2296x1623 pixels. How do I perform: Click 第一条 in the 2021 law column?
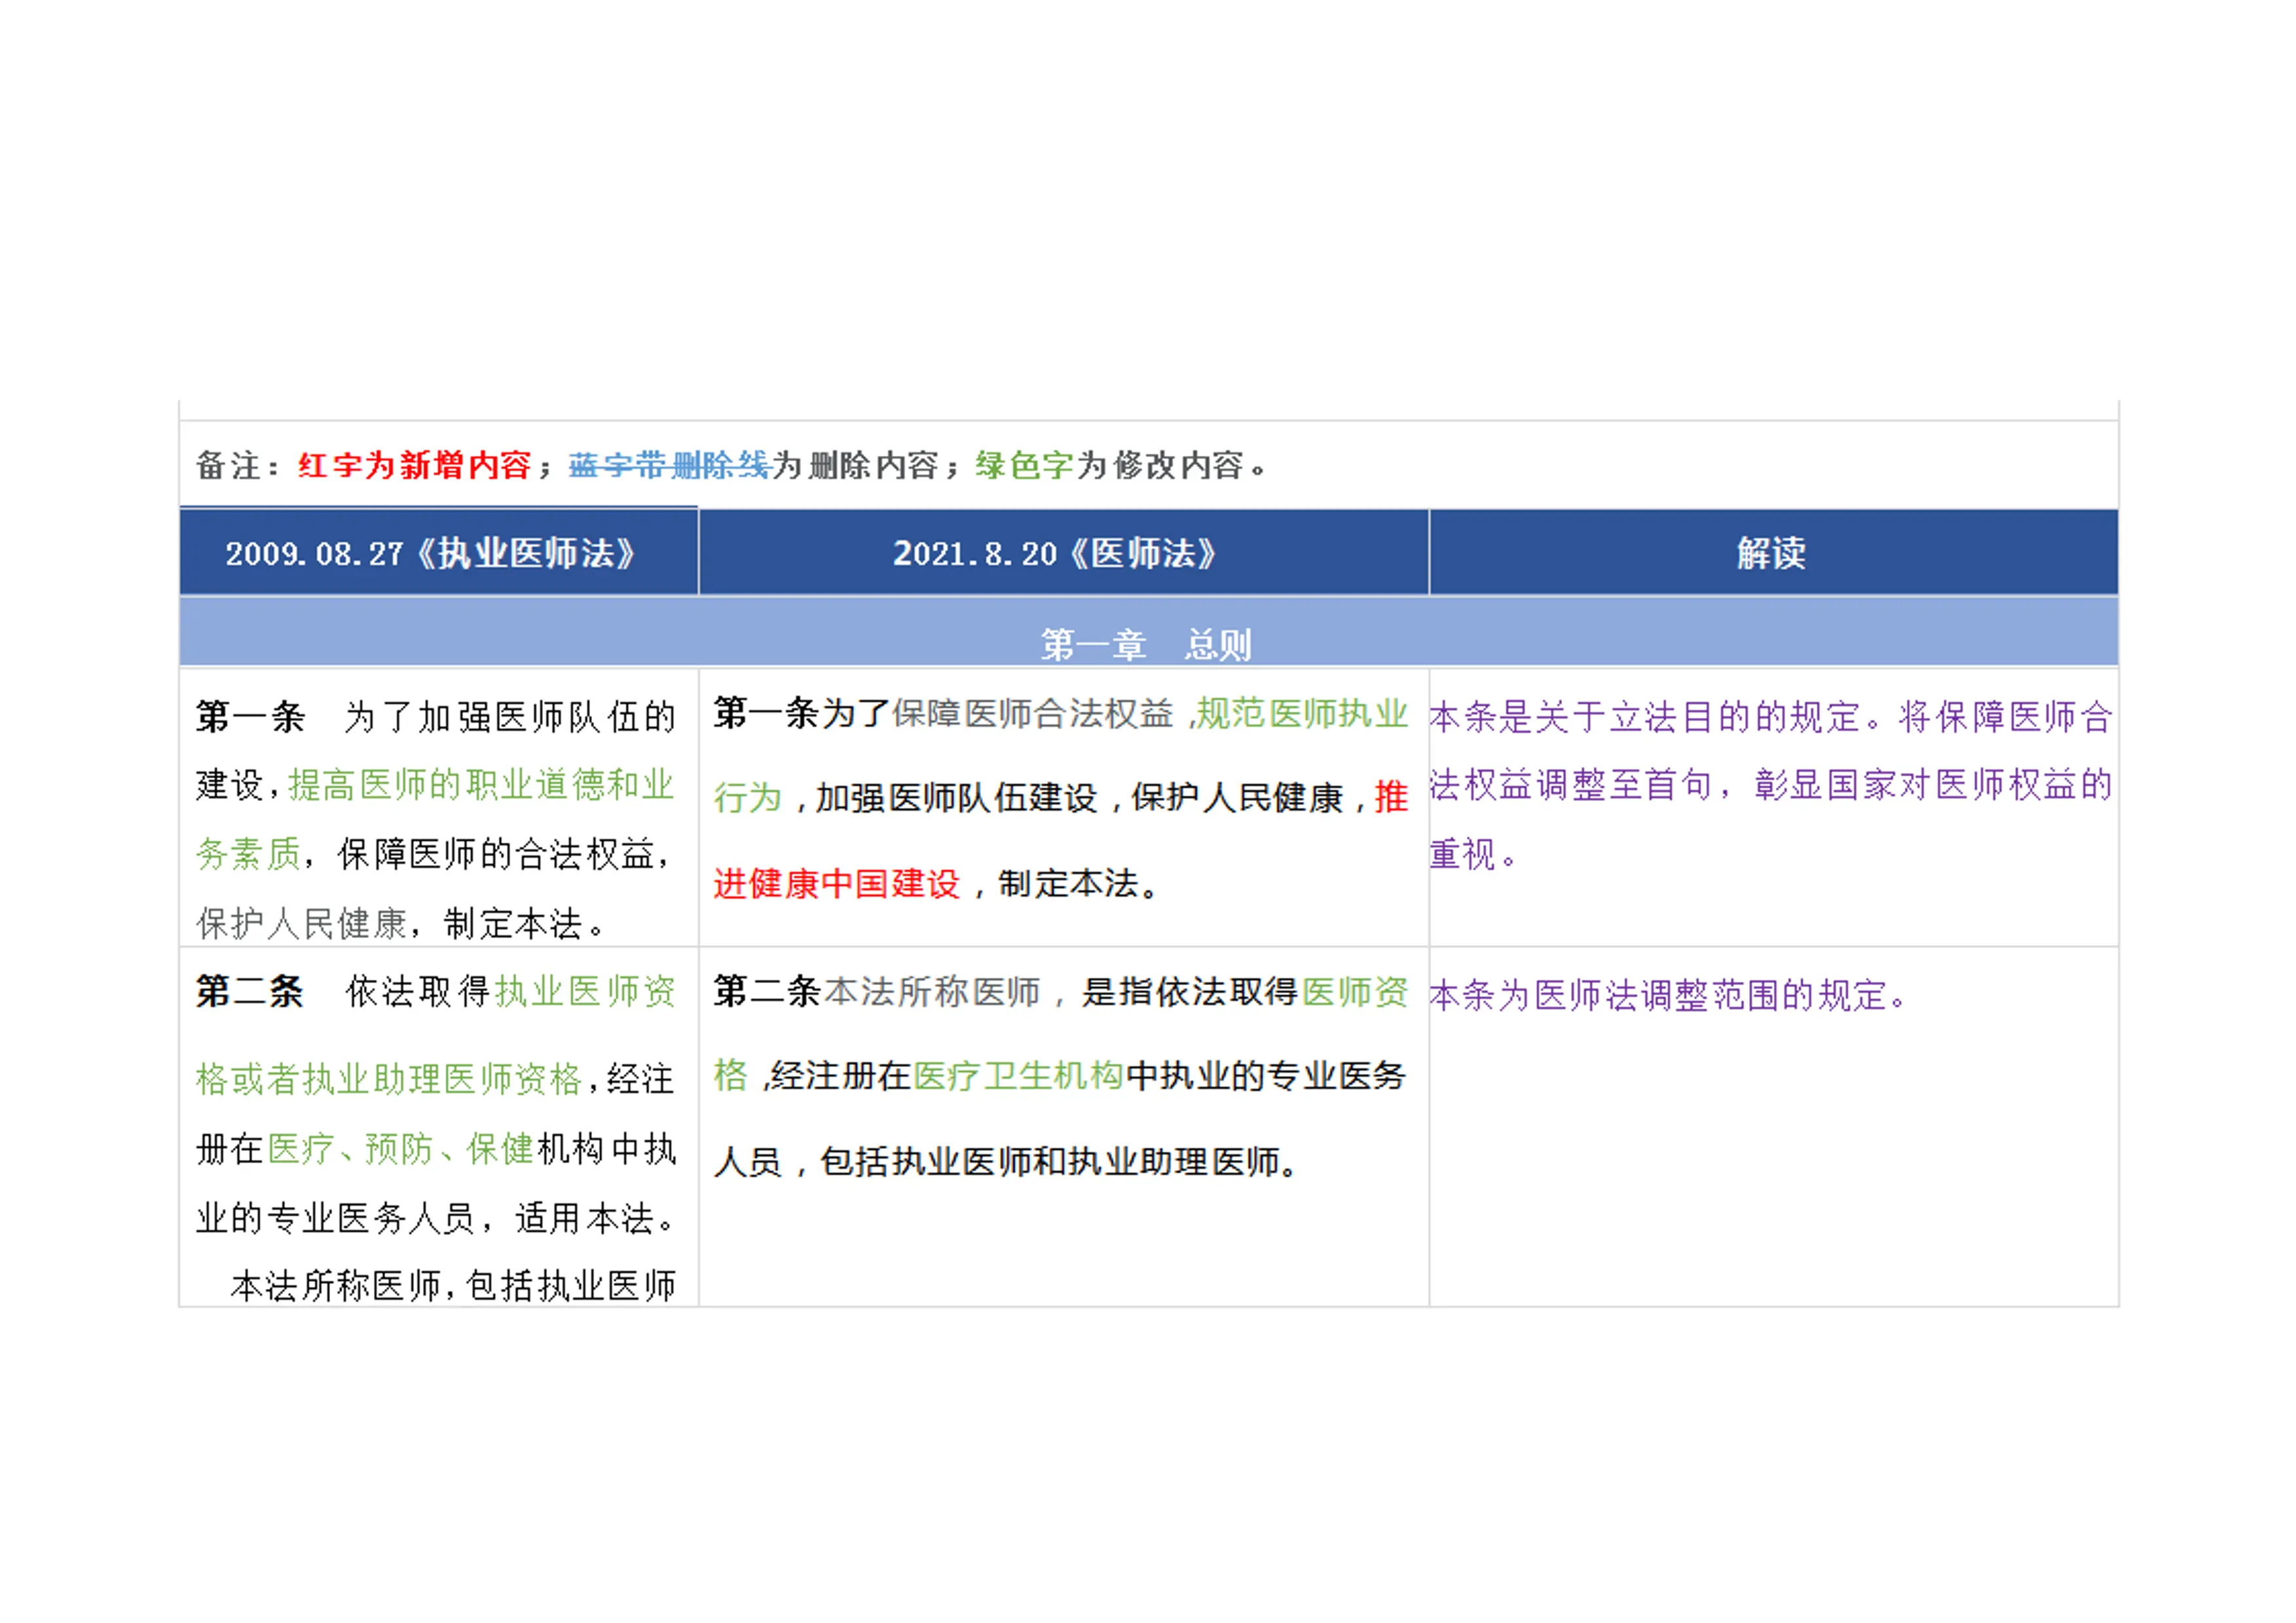click(766, 713)
